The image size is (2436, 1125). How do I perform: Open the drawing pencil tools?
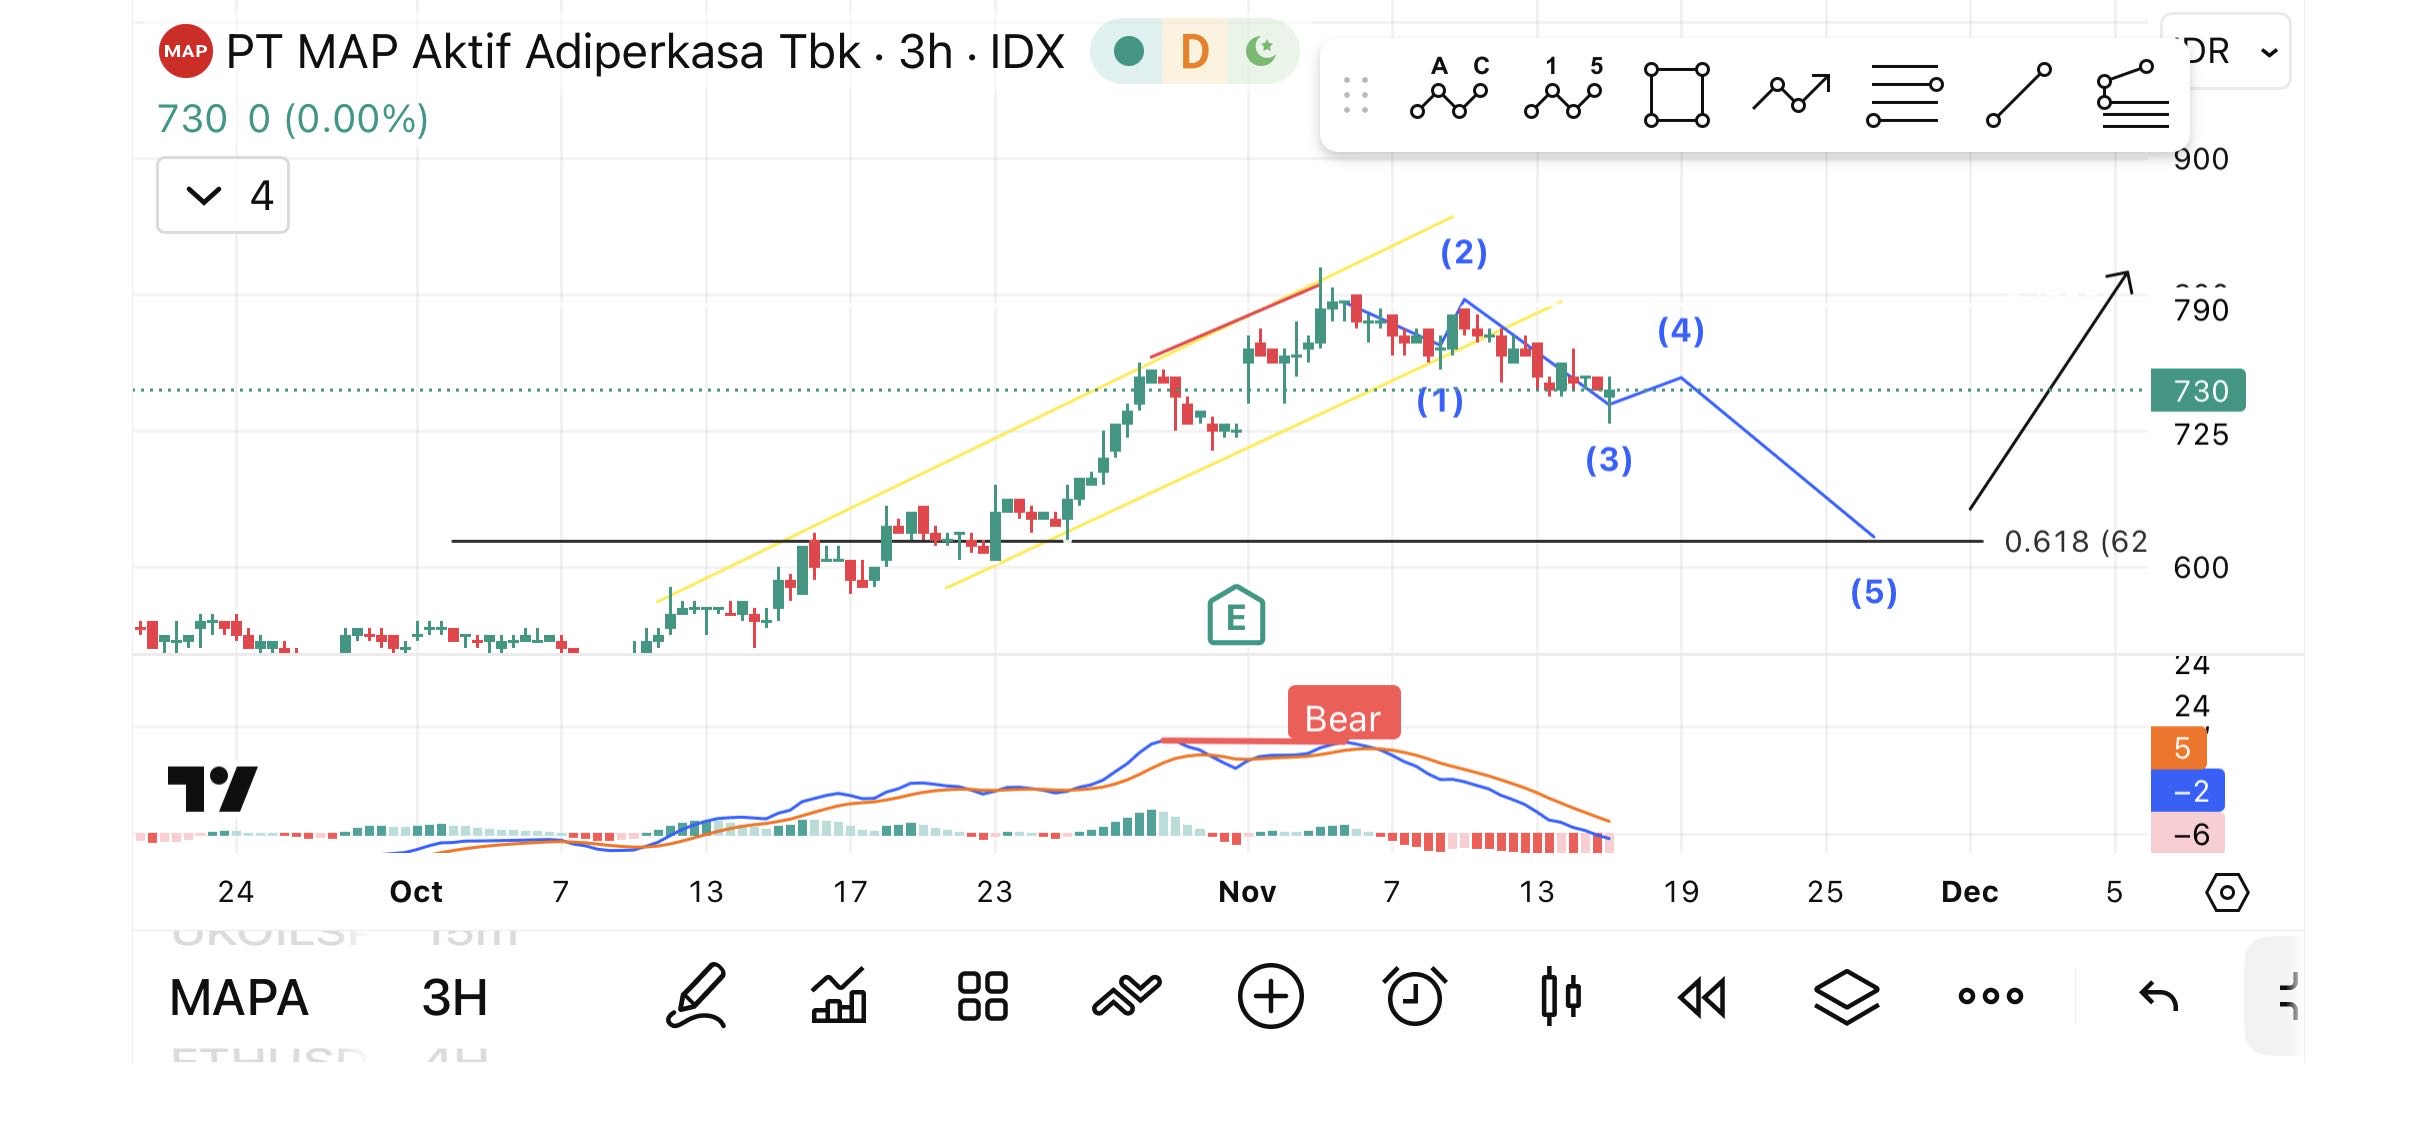pos(696,996)
